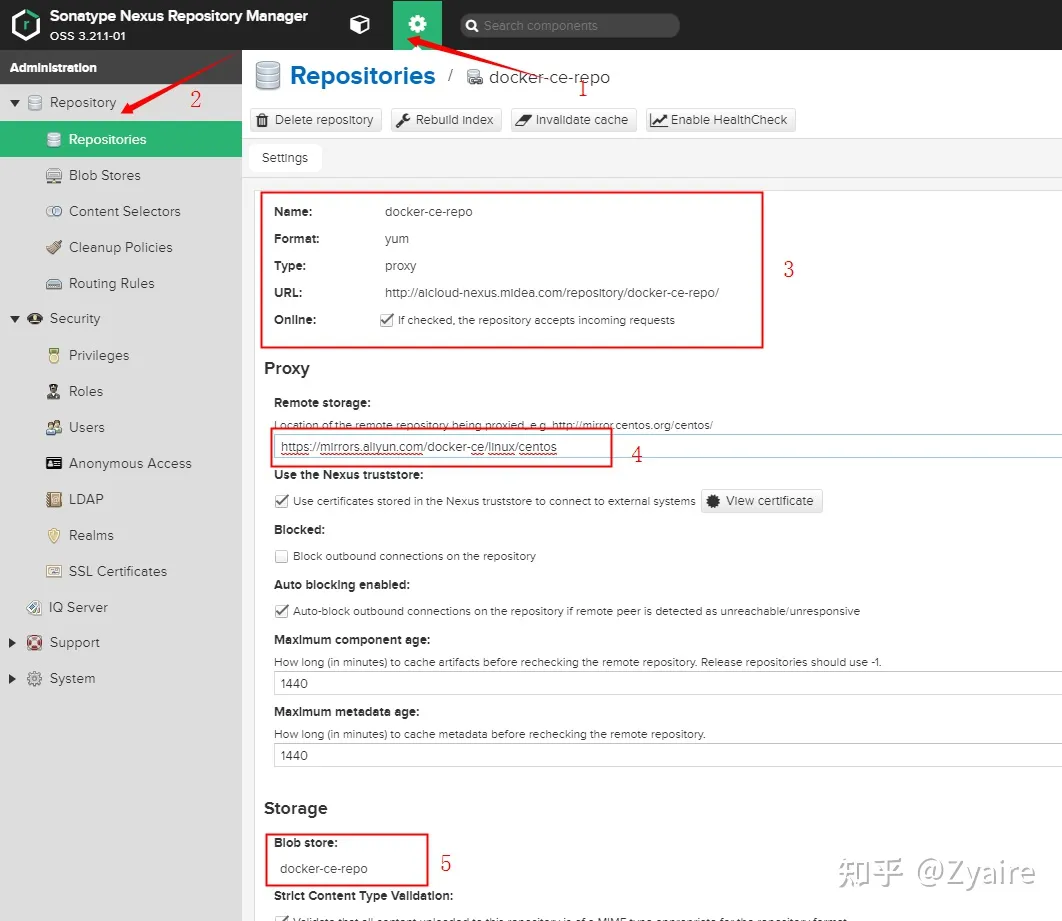Click the Support lifebuoy icon
Viewport: 1062px width, 921px height.
(35, 643)
